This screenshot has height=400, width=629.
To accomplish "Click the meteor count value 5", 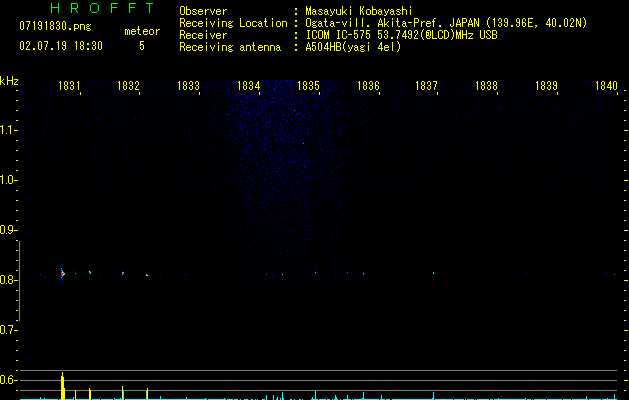I will click(142, 46).
